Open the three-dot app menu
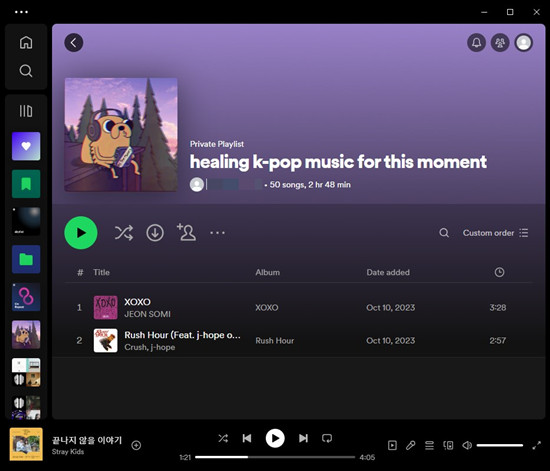 (x=21, y=12)
